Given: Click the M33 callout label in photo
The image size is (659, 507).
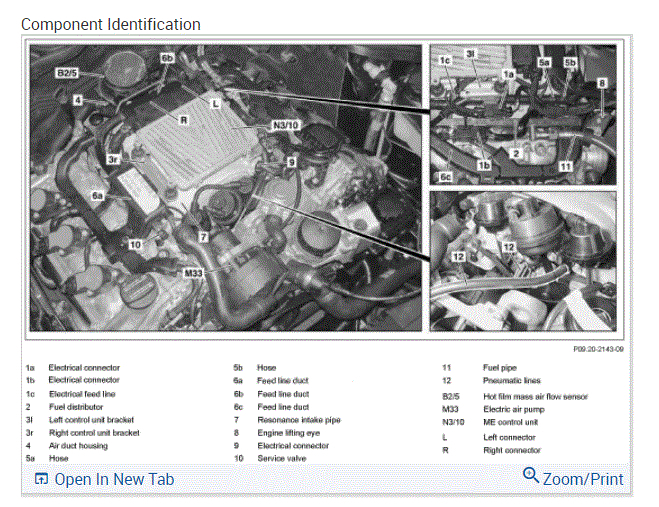Looking at the screenshot, I should coord(194,273).
